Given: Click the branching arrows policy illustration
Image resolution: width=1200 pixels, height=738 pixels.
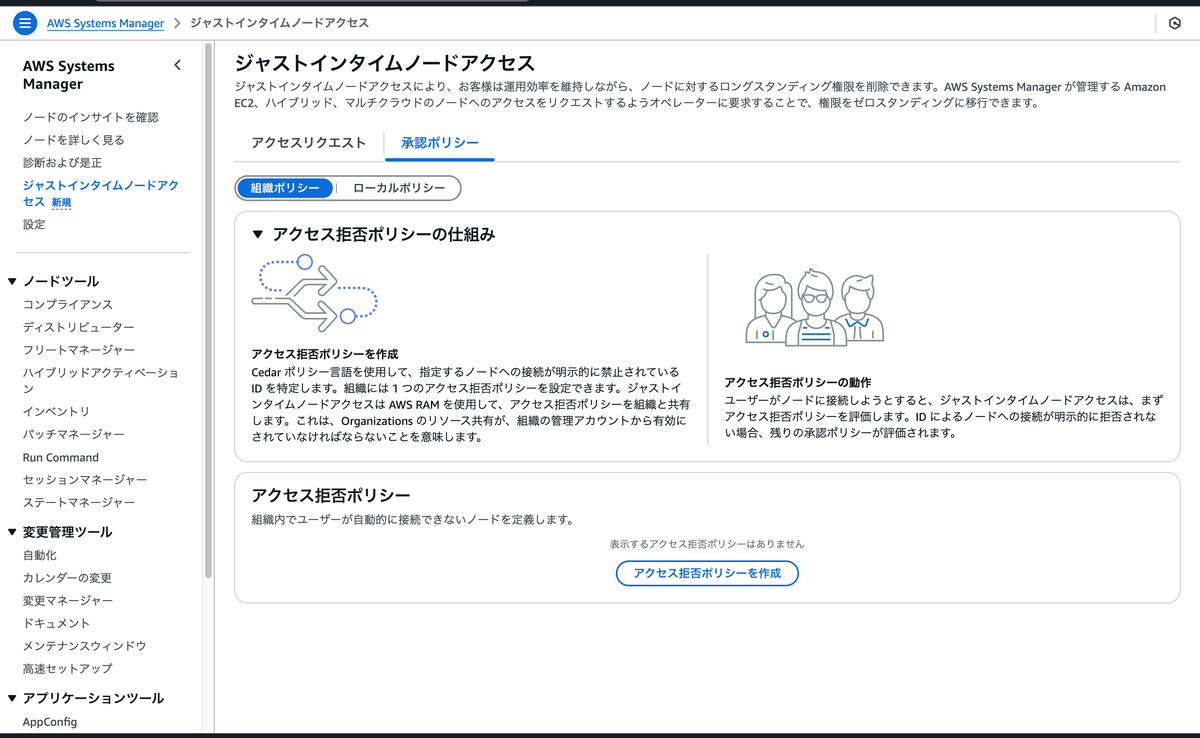Looking at the screenshot, I should (x=314, y=293).
